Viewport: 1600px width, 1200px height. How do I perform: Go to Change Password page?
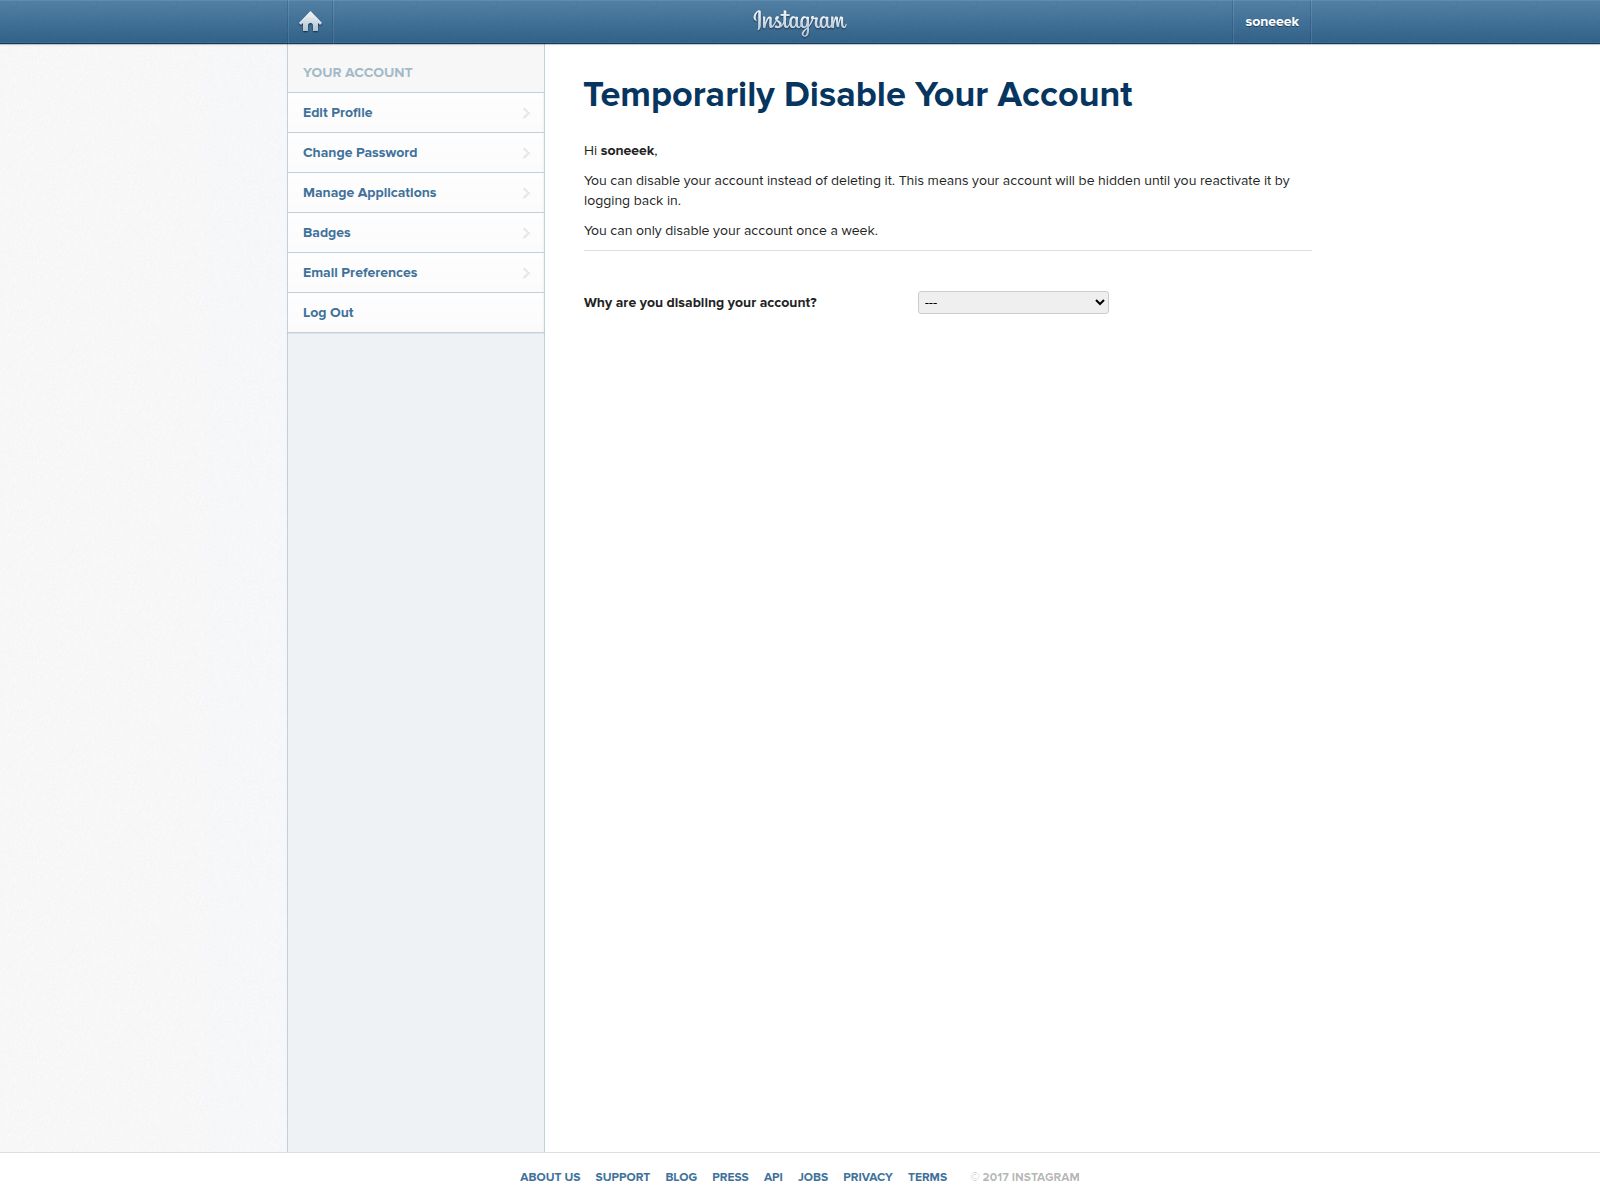pos(416,153)
